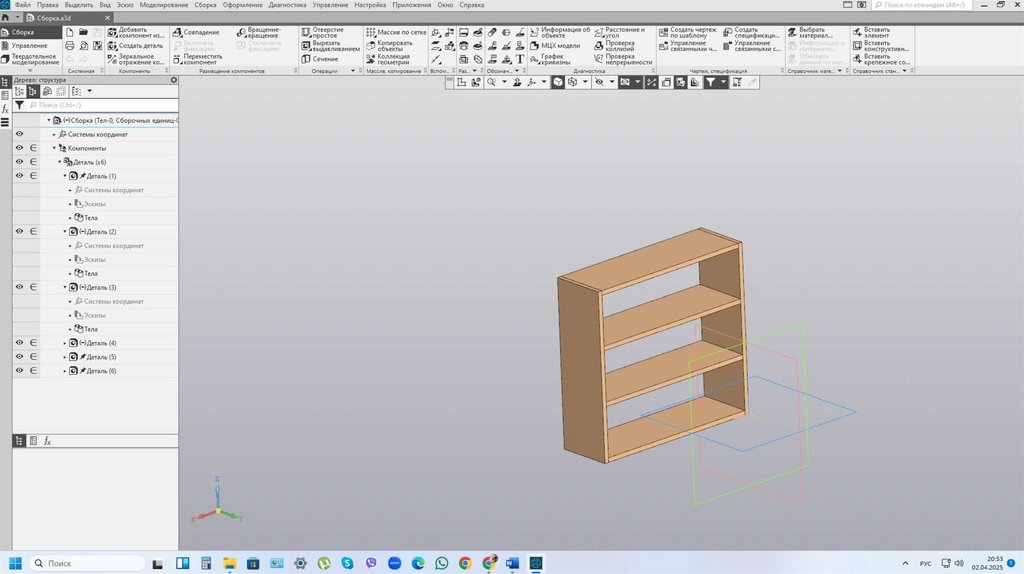Open Массив по сетке tool

(x=396, y=32)
